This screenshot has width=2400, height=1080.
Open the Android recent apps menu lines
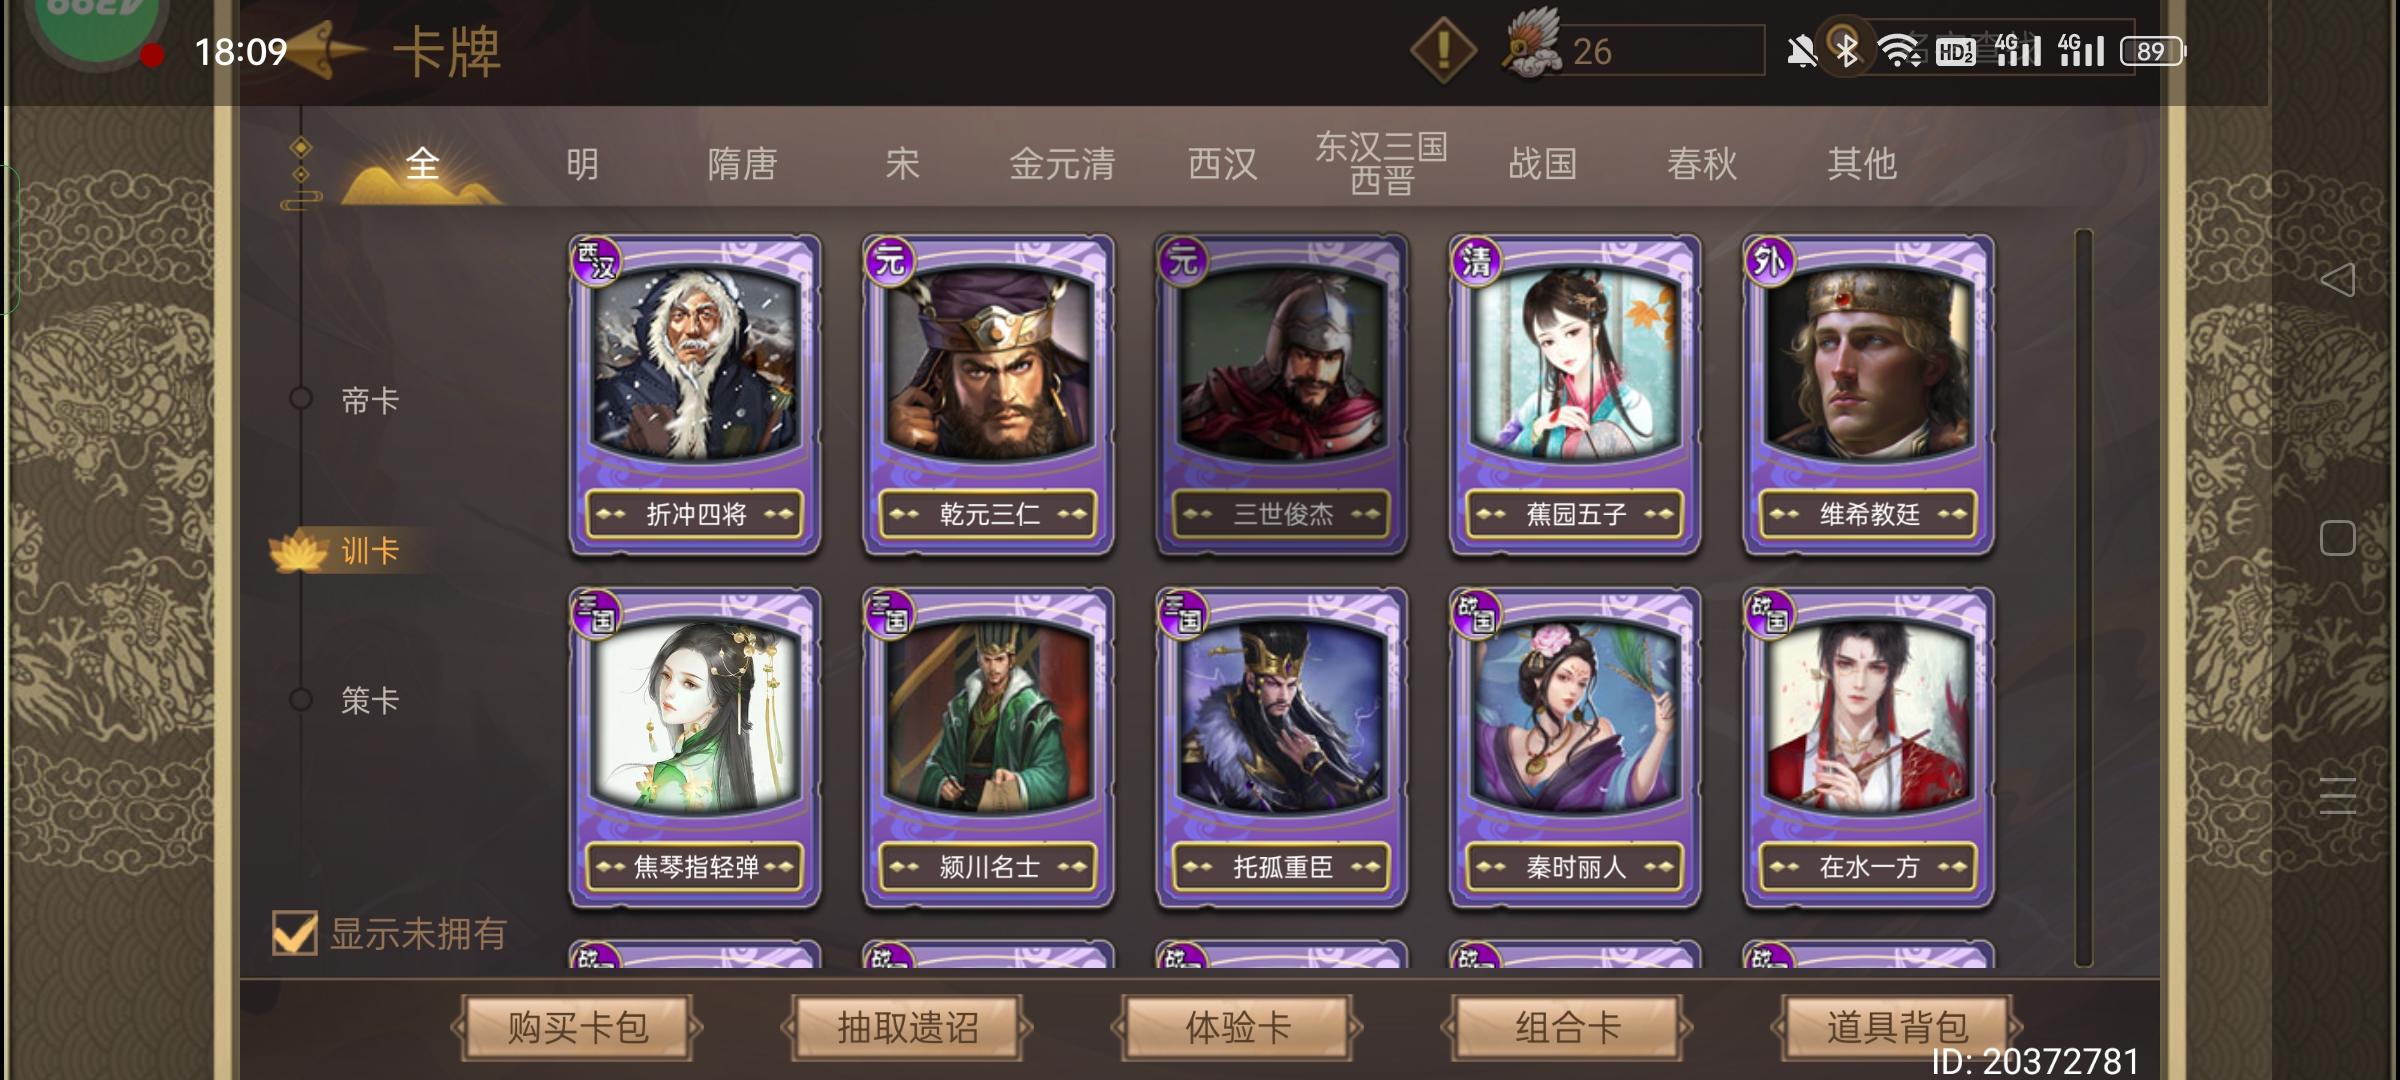(2338, 796)
